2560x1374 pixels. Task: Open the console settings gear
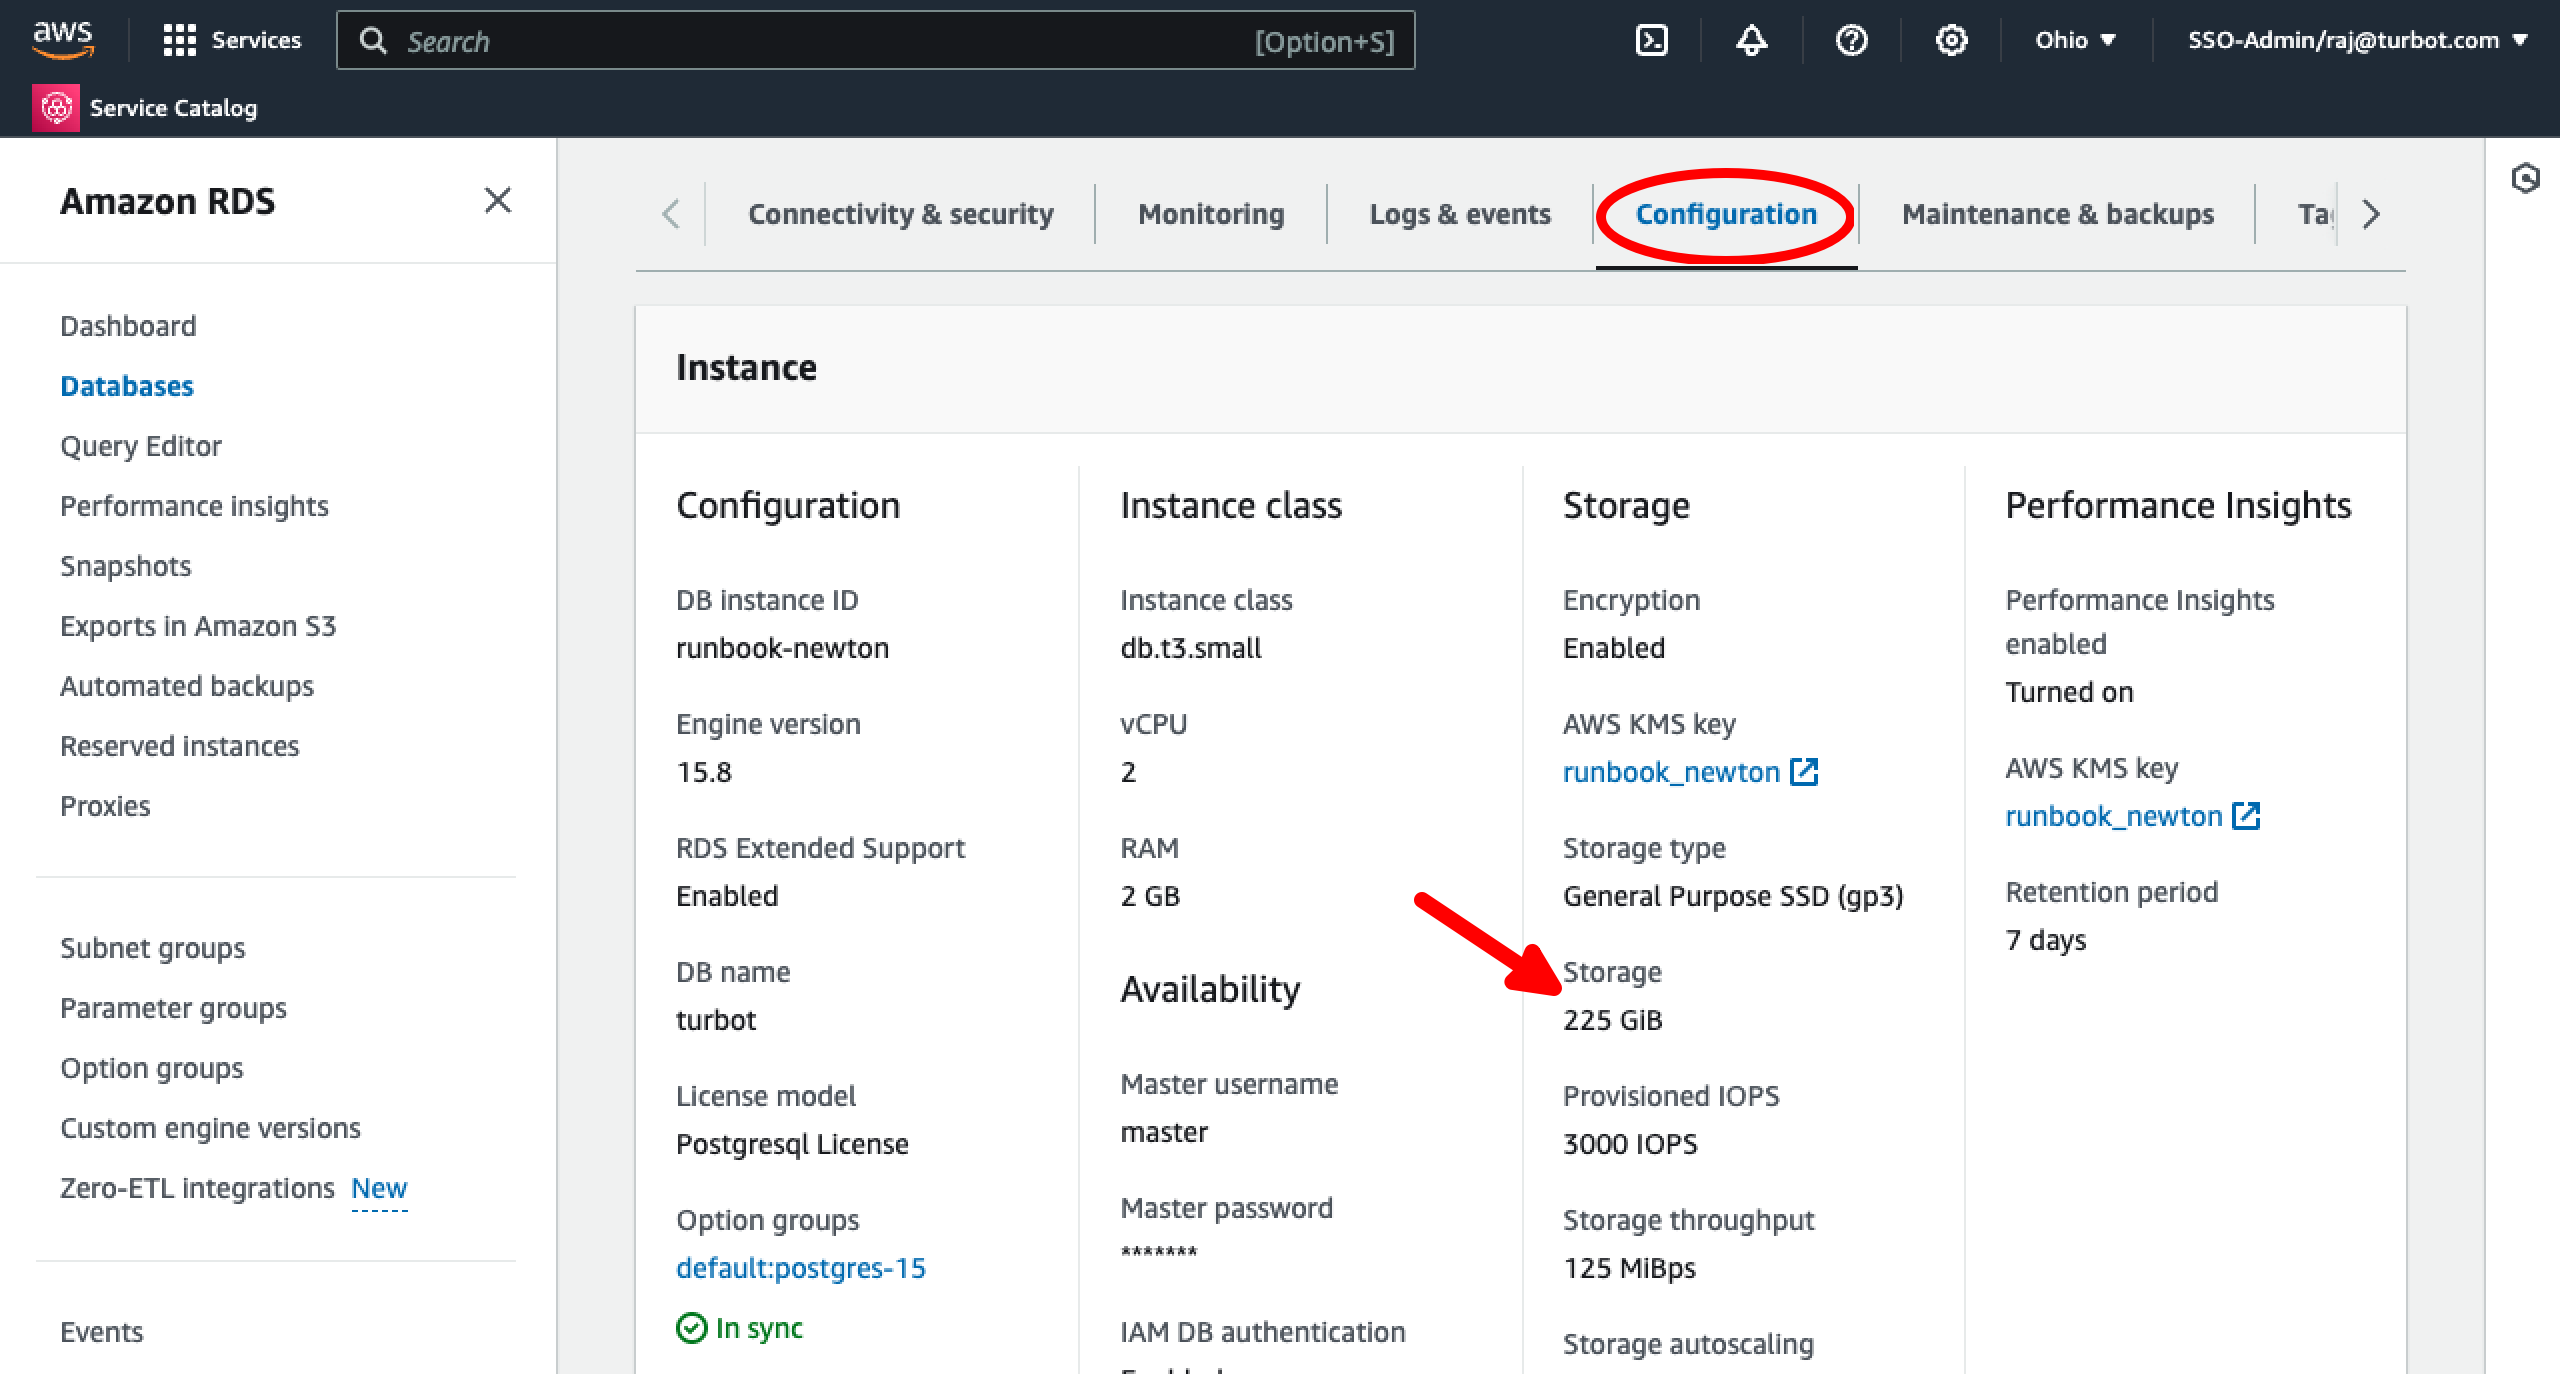1950,40
